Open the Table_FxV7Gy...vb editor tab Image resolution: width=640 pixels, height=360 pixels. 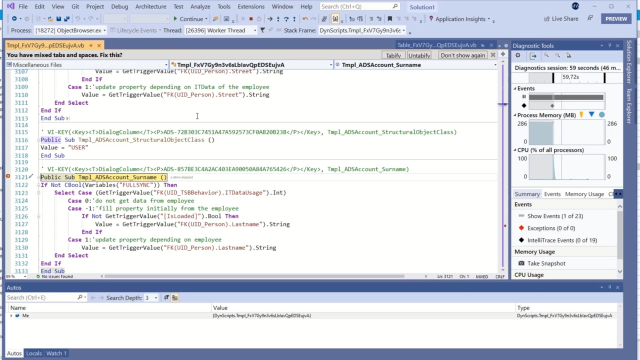[x=437, y=45]
